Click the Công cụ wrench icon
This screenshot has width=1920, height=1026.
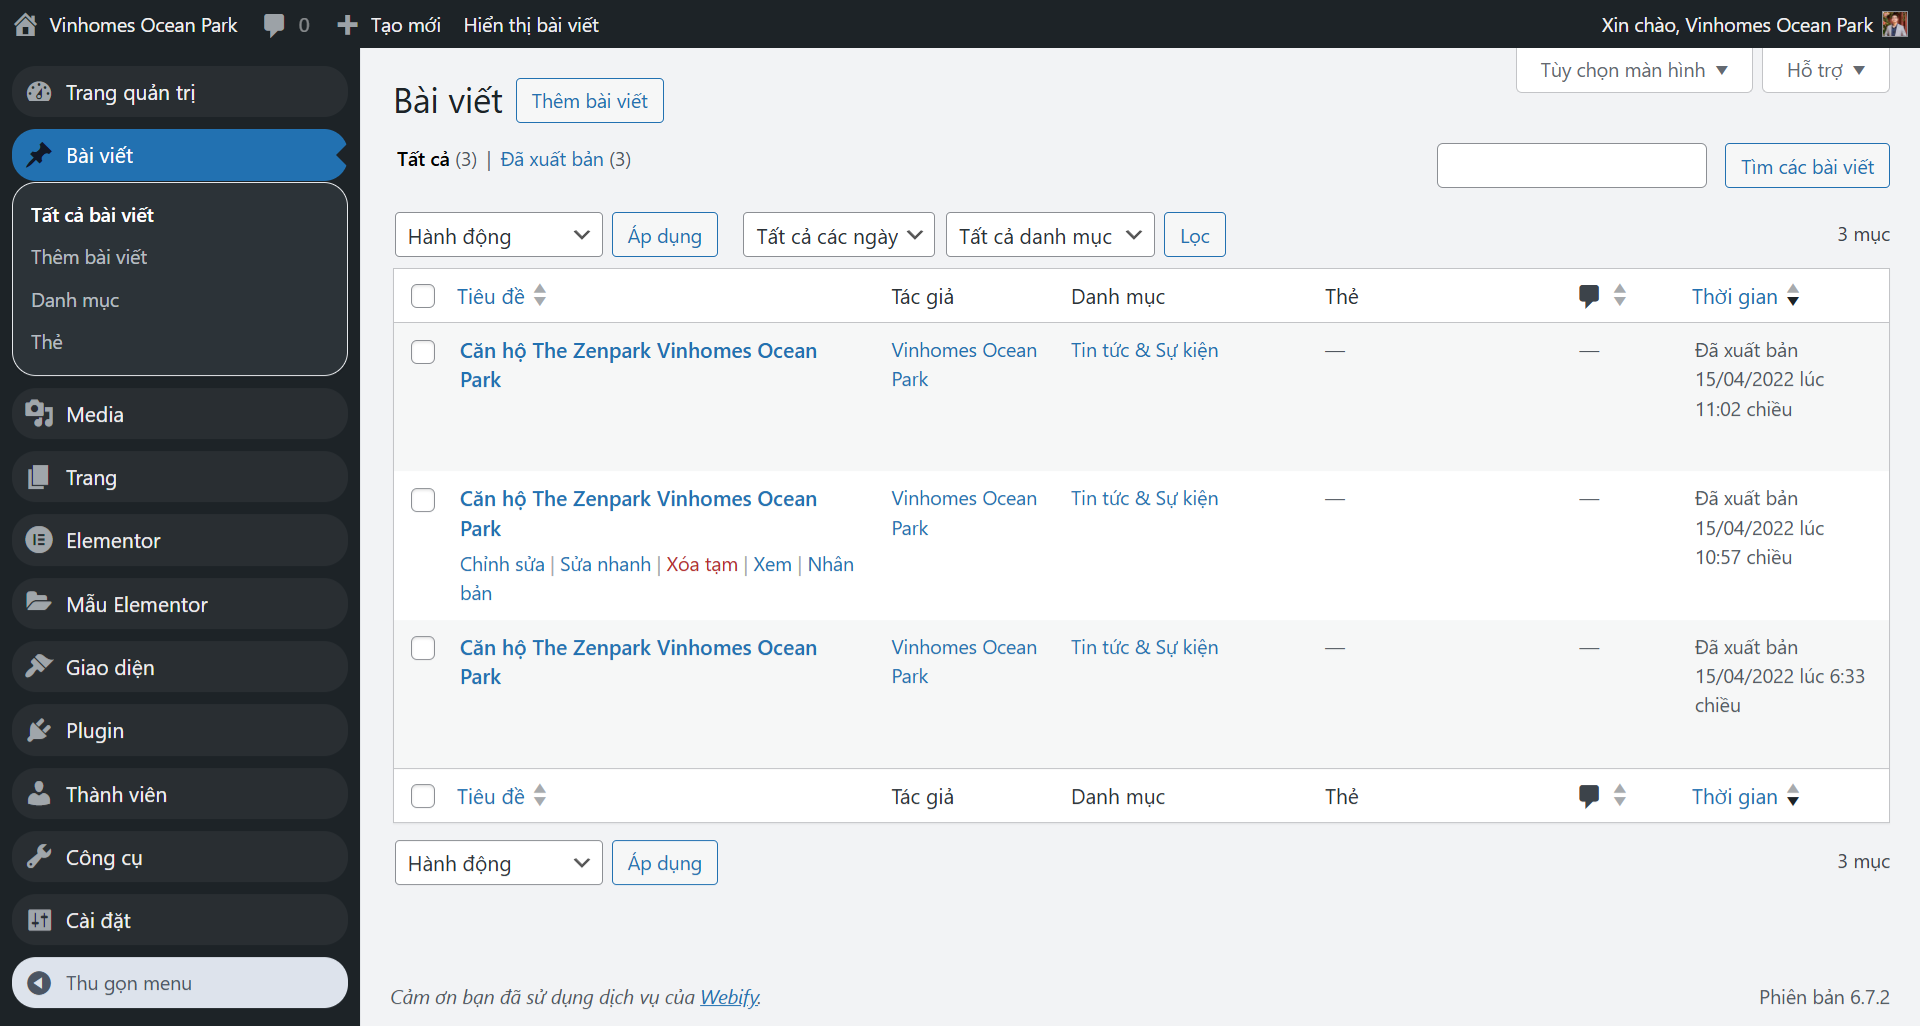point(39,857)
